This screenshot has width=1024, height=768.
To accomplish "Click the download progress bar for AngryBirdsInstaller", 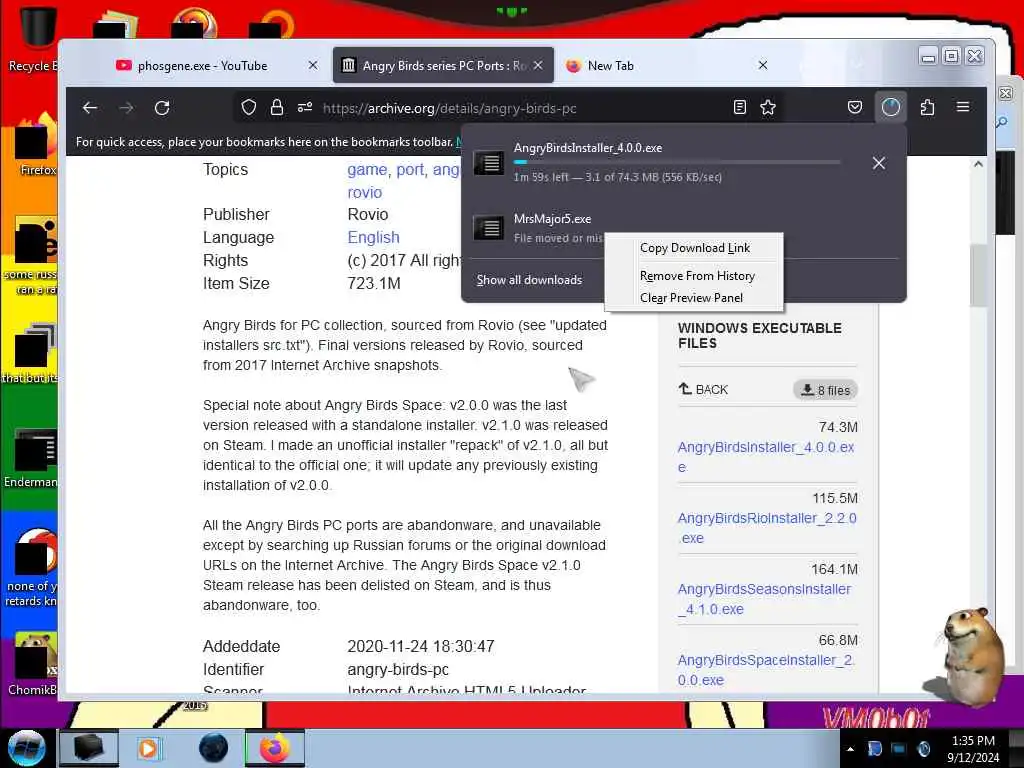I will click(677, 162).
